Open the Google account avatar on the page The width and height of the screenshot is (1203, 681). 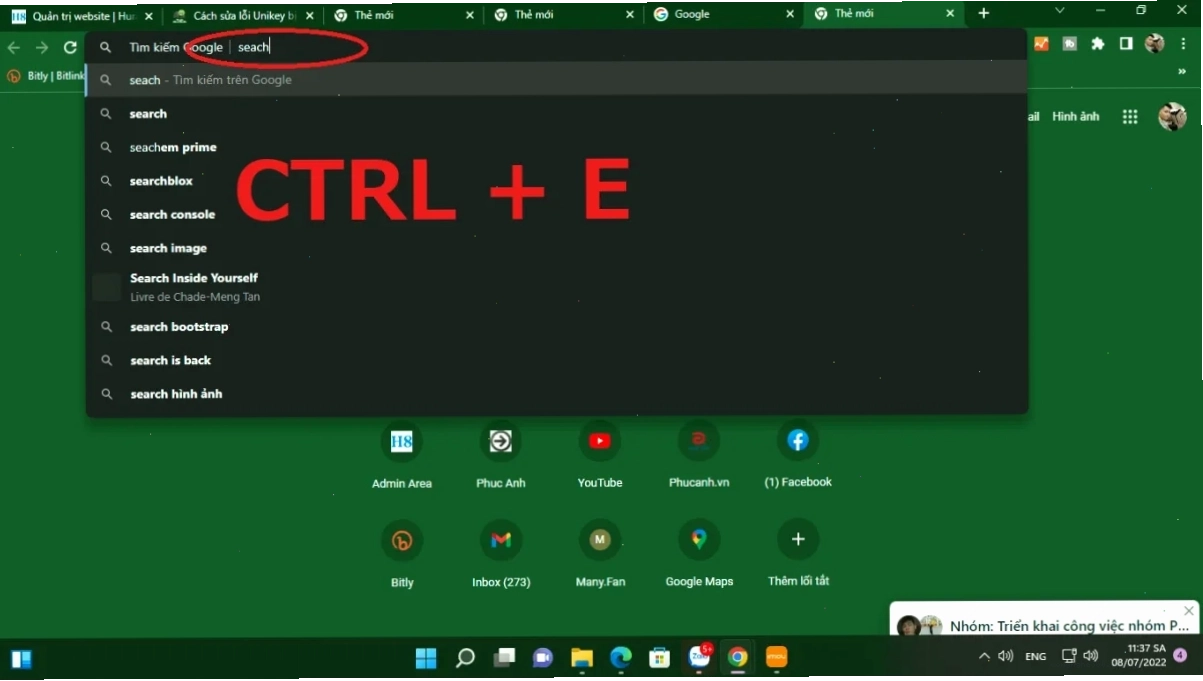click(1172, 117)
